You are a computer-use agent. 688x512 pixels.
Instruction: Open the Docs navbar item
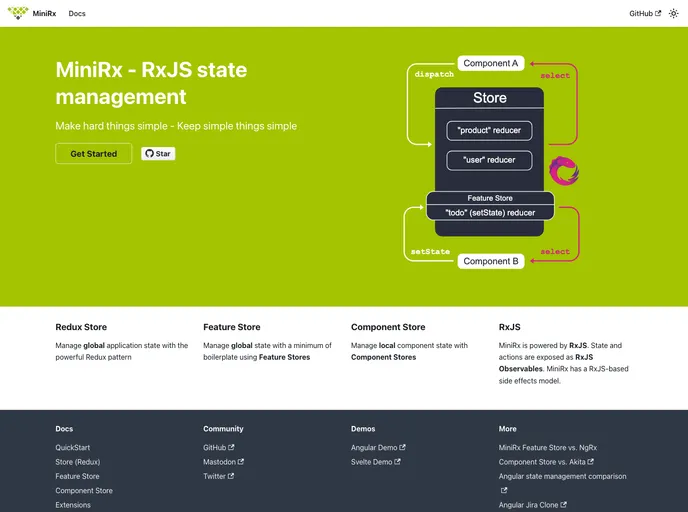click(x=77, y=14)
